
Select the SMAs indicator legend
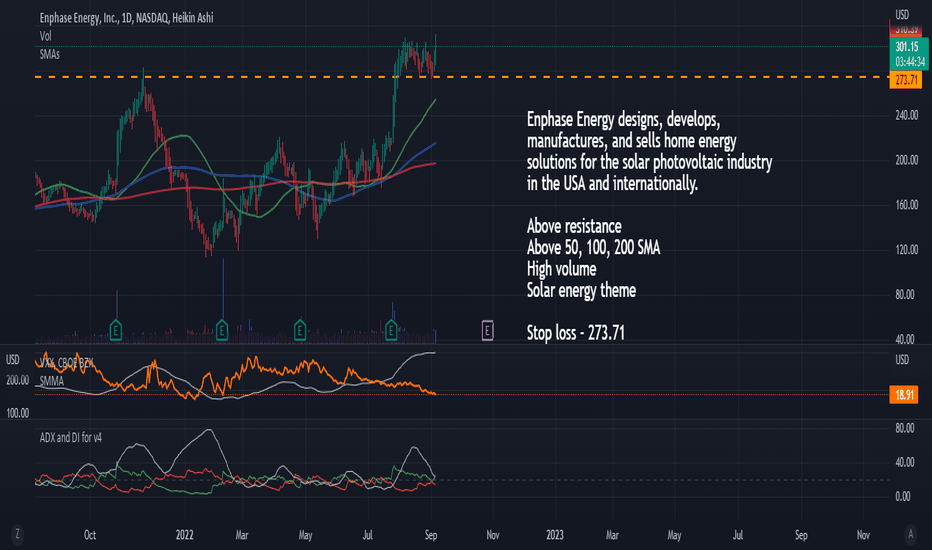[x=49, y=54]
